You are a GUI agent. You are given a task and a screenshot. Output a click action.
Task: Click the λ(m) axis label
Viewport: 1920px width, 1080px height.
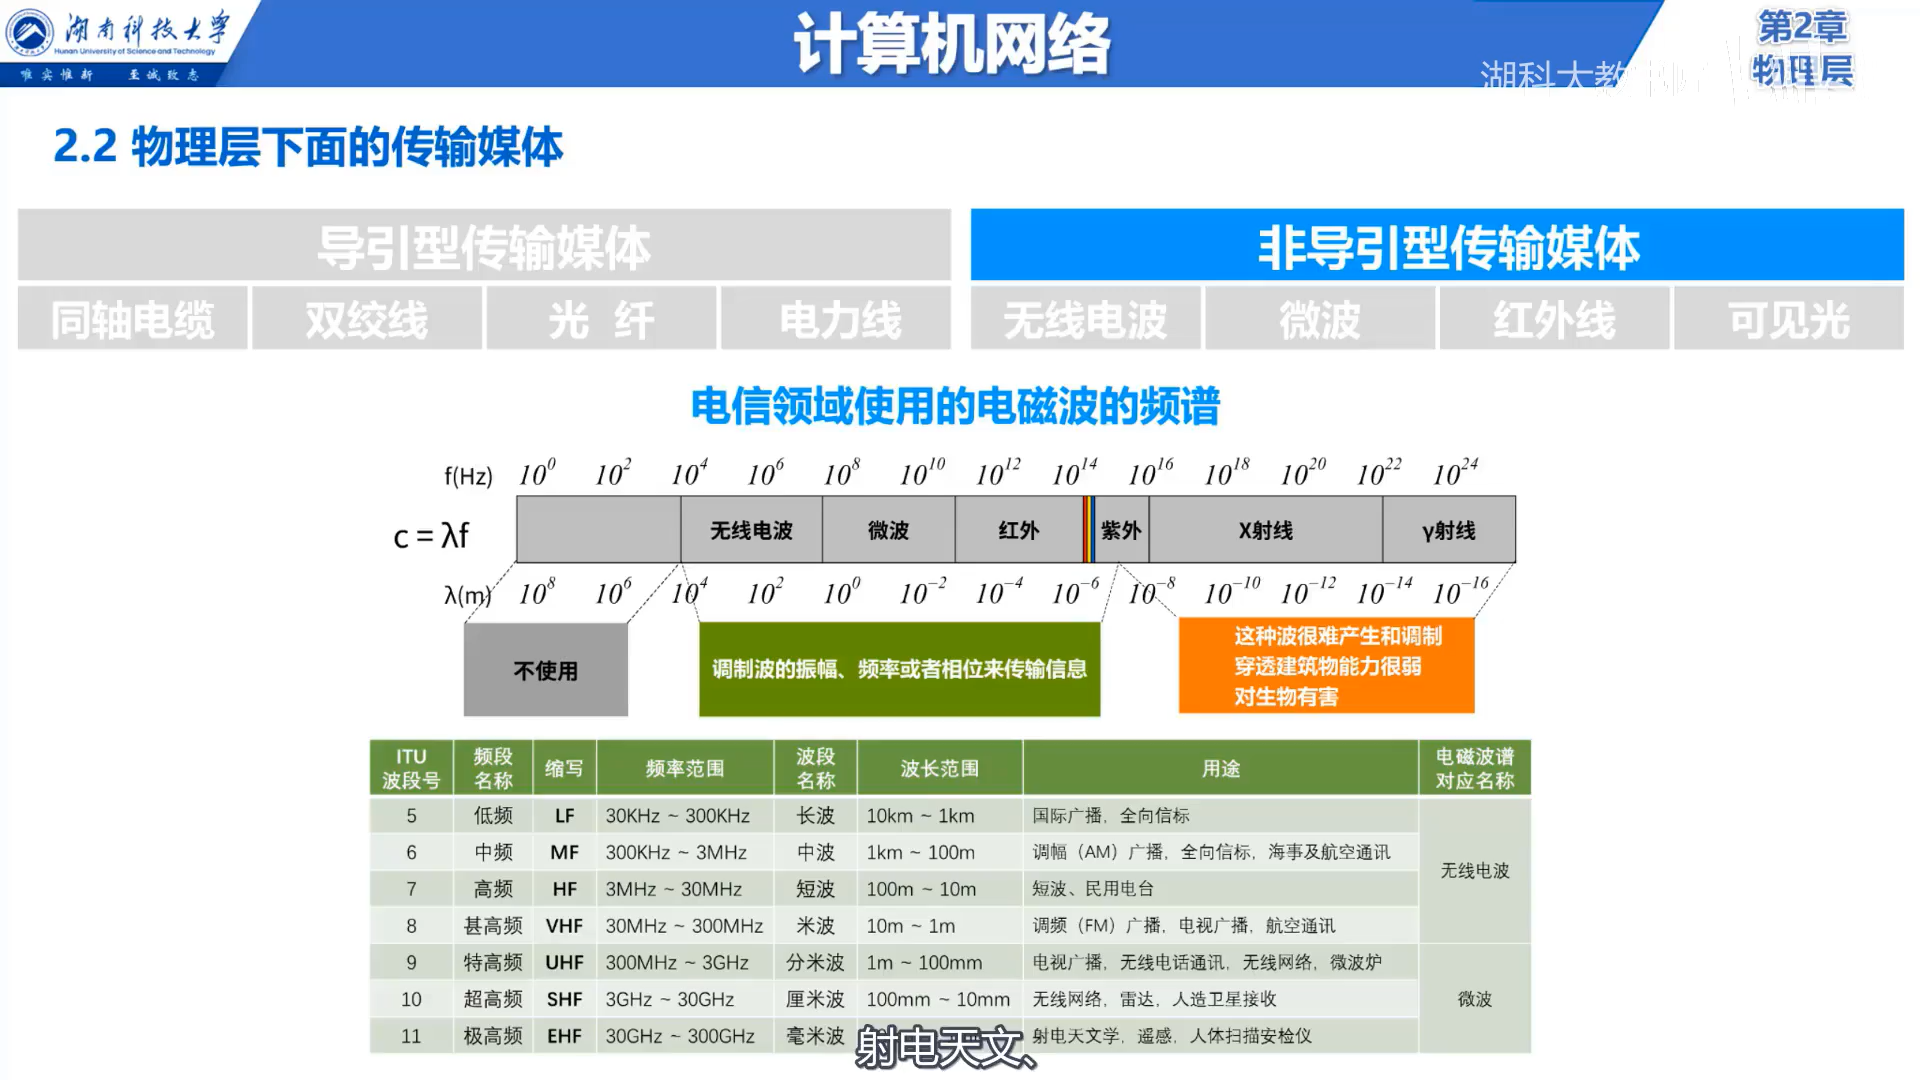[x=467, y=596]
